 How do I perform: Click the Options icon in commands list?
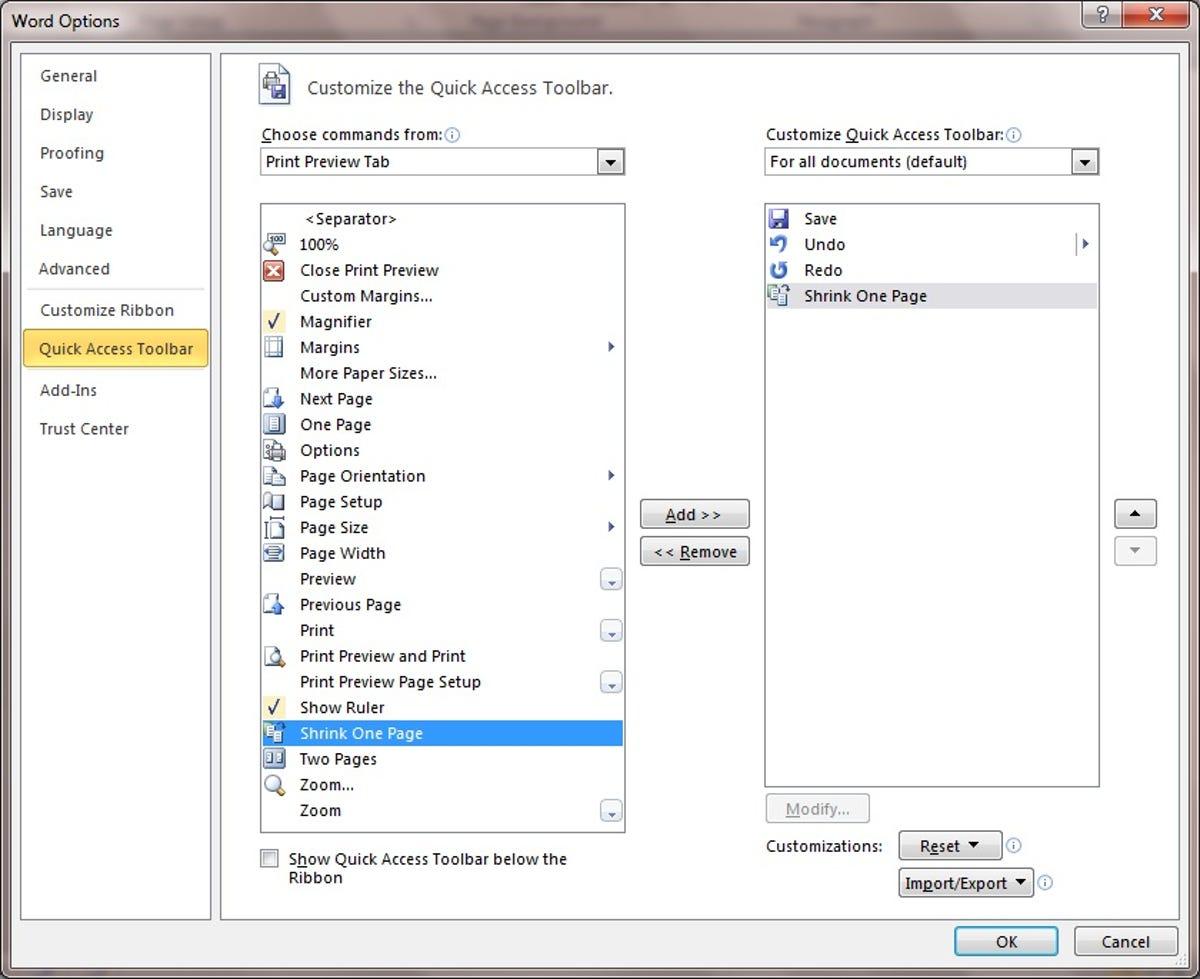tap(274, 450)
